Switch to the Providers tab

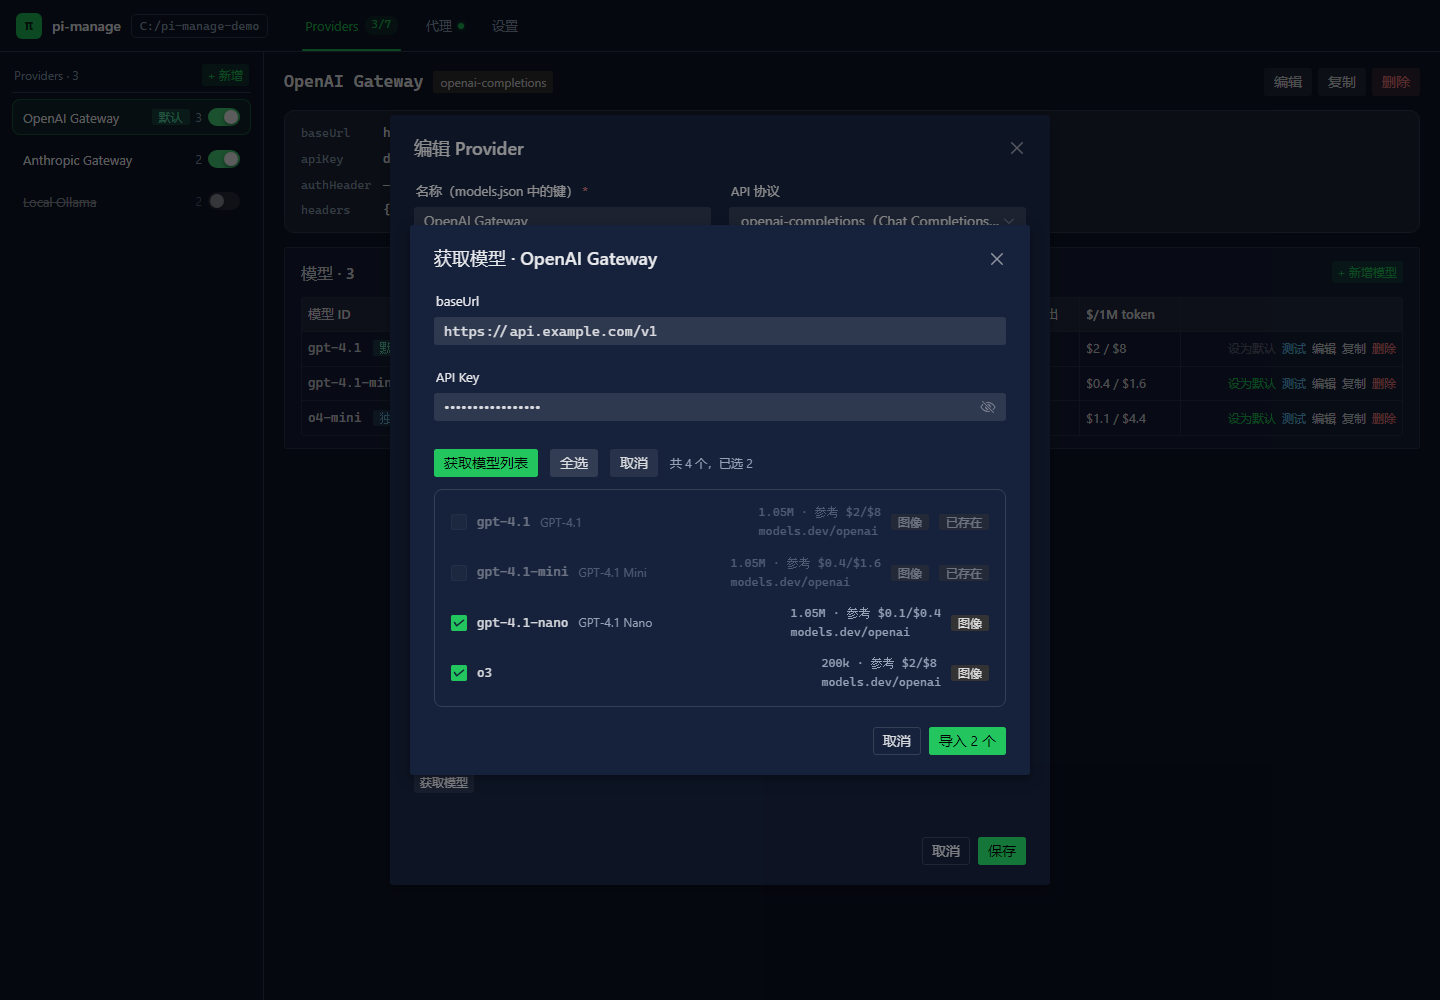pyautogui.click(x=349, y=26)
